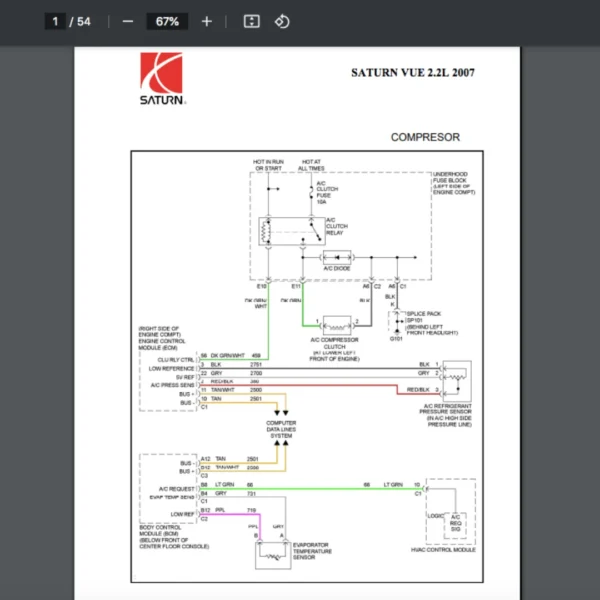Click the 'EVAPORATOR TEMPERATURE SENSOR' label
Screen dimensions: 600x600
pyautogui.click(x=312, y=551)
